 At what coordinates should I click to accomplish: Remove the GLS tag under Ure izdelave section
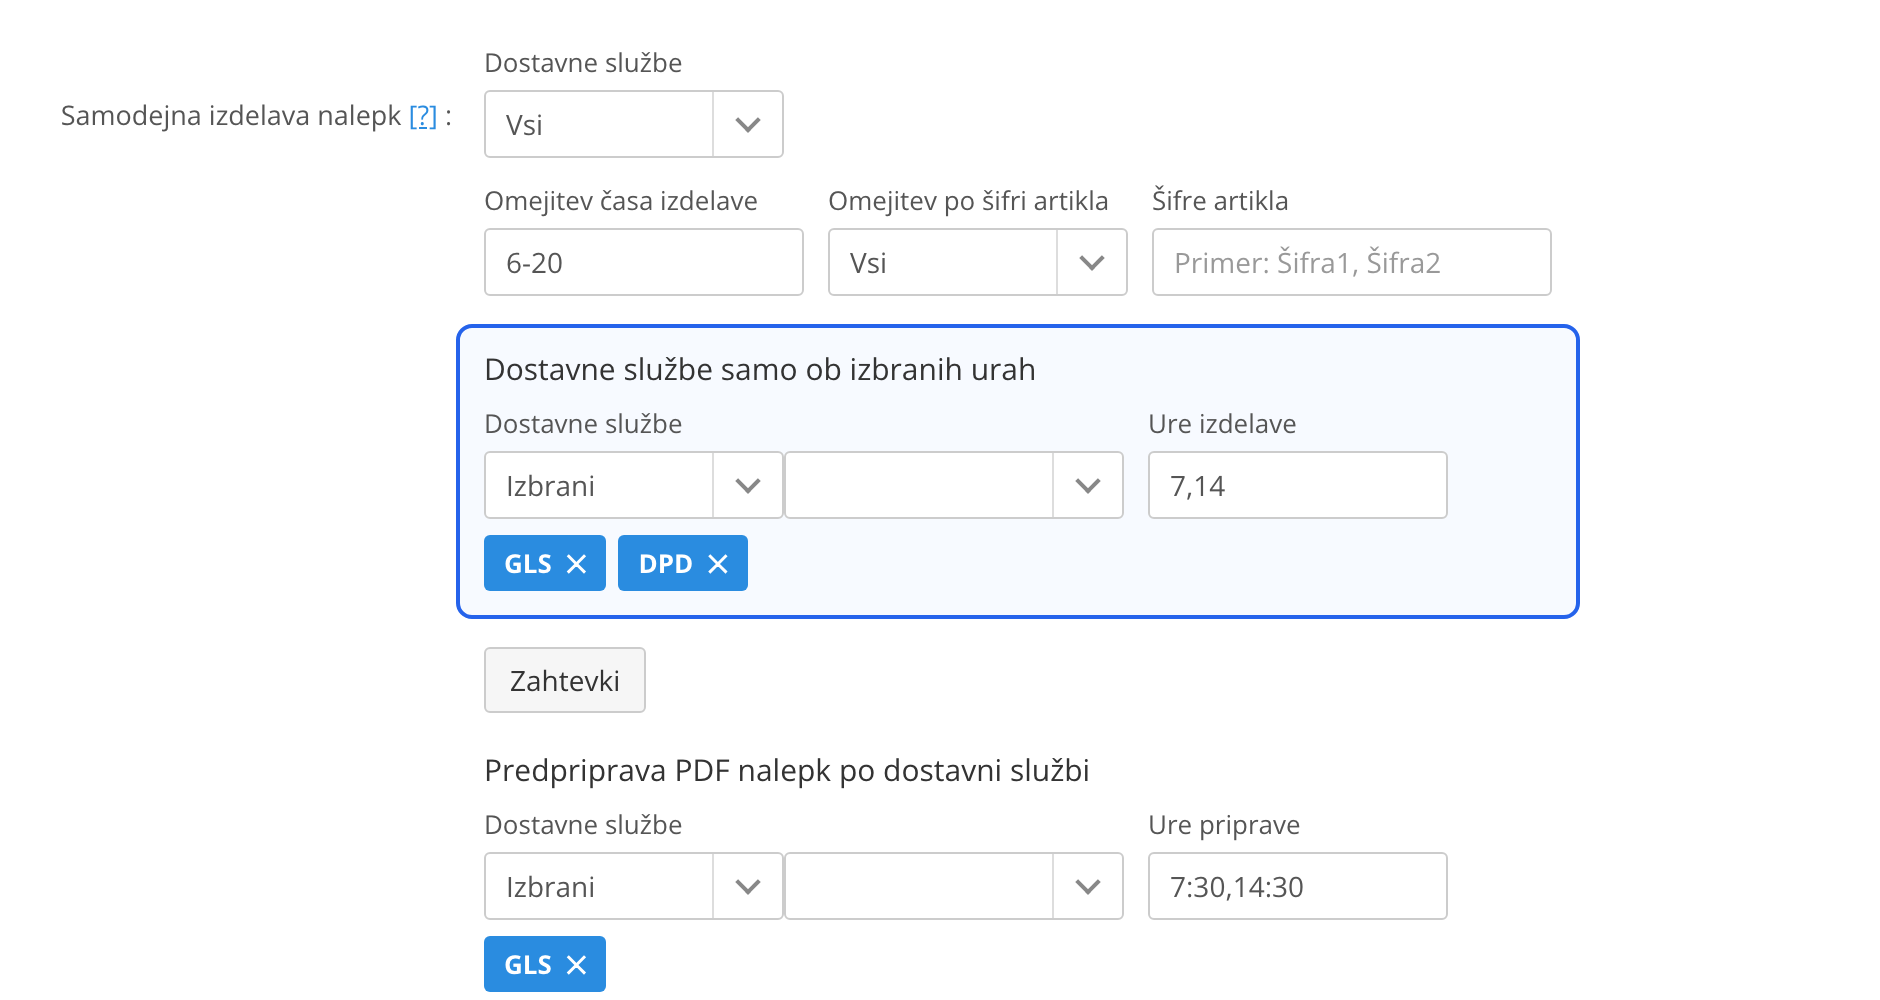point(576,564)
